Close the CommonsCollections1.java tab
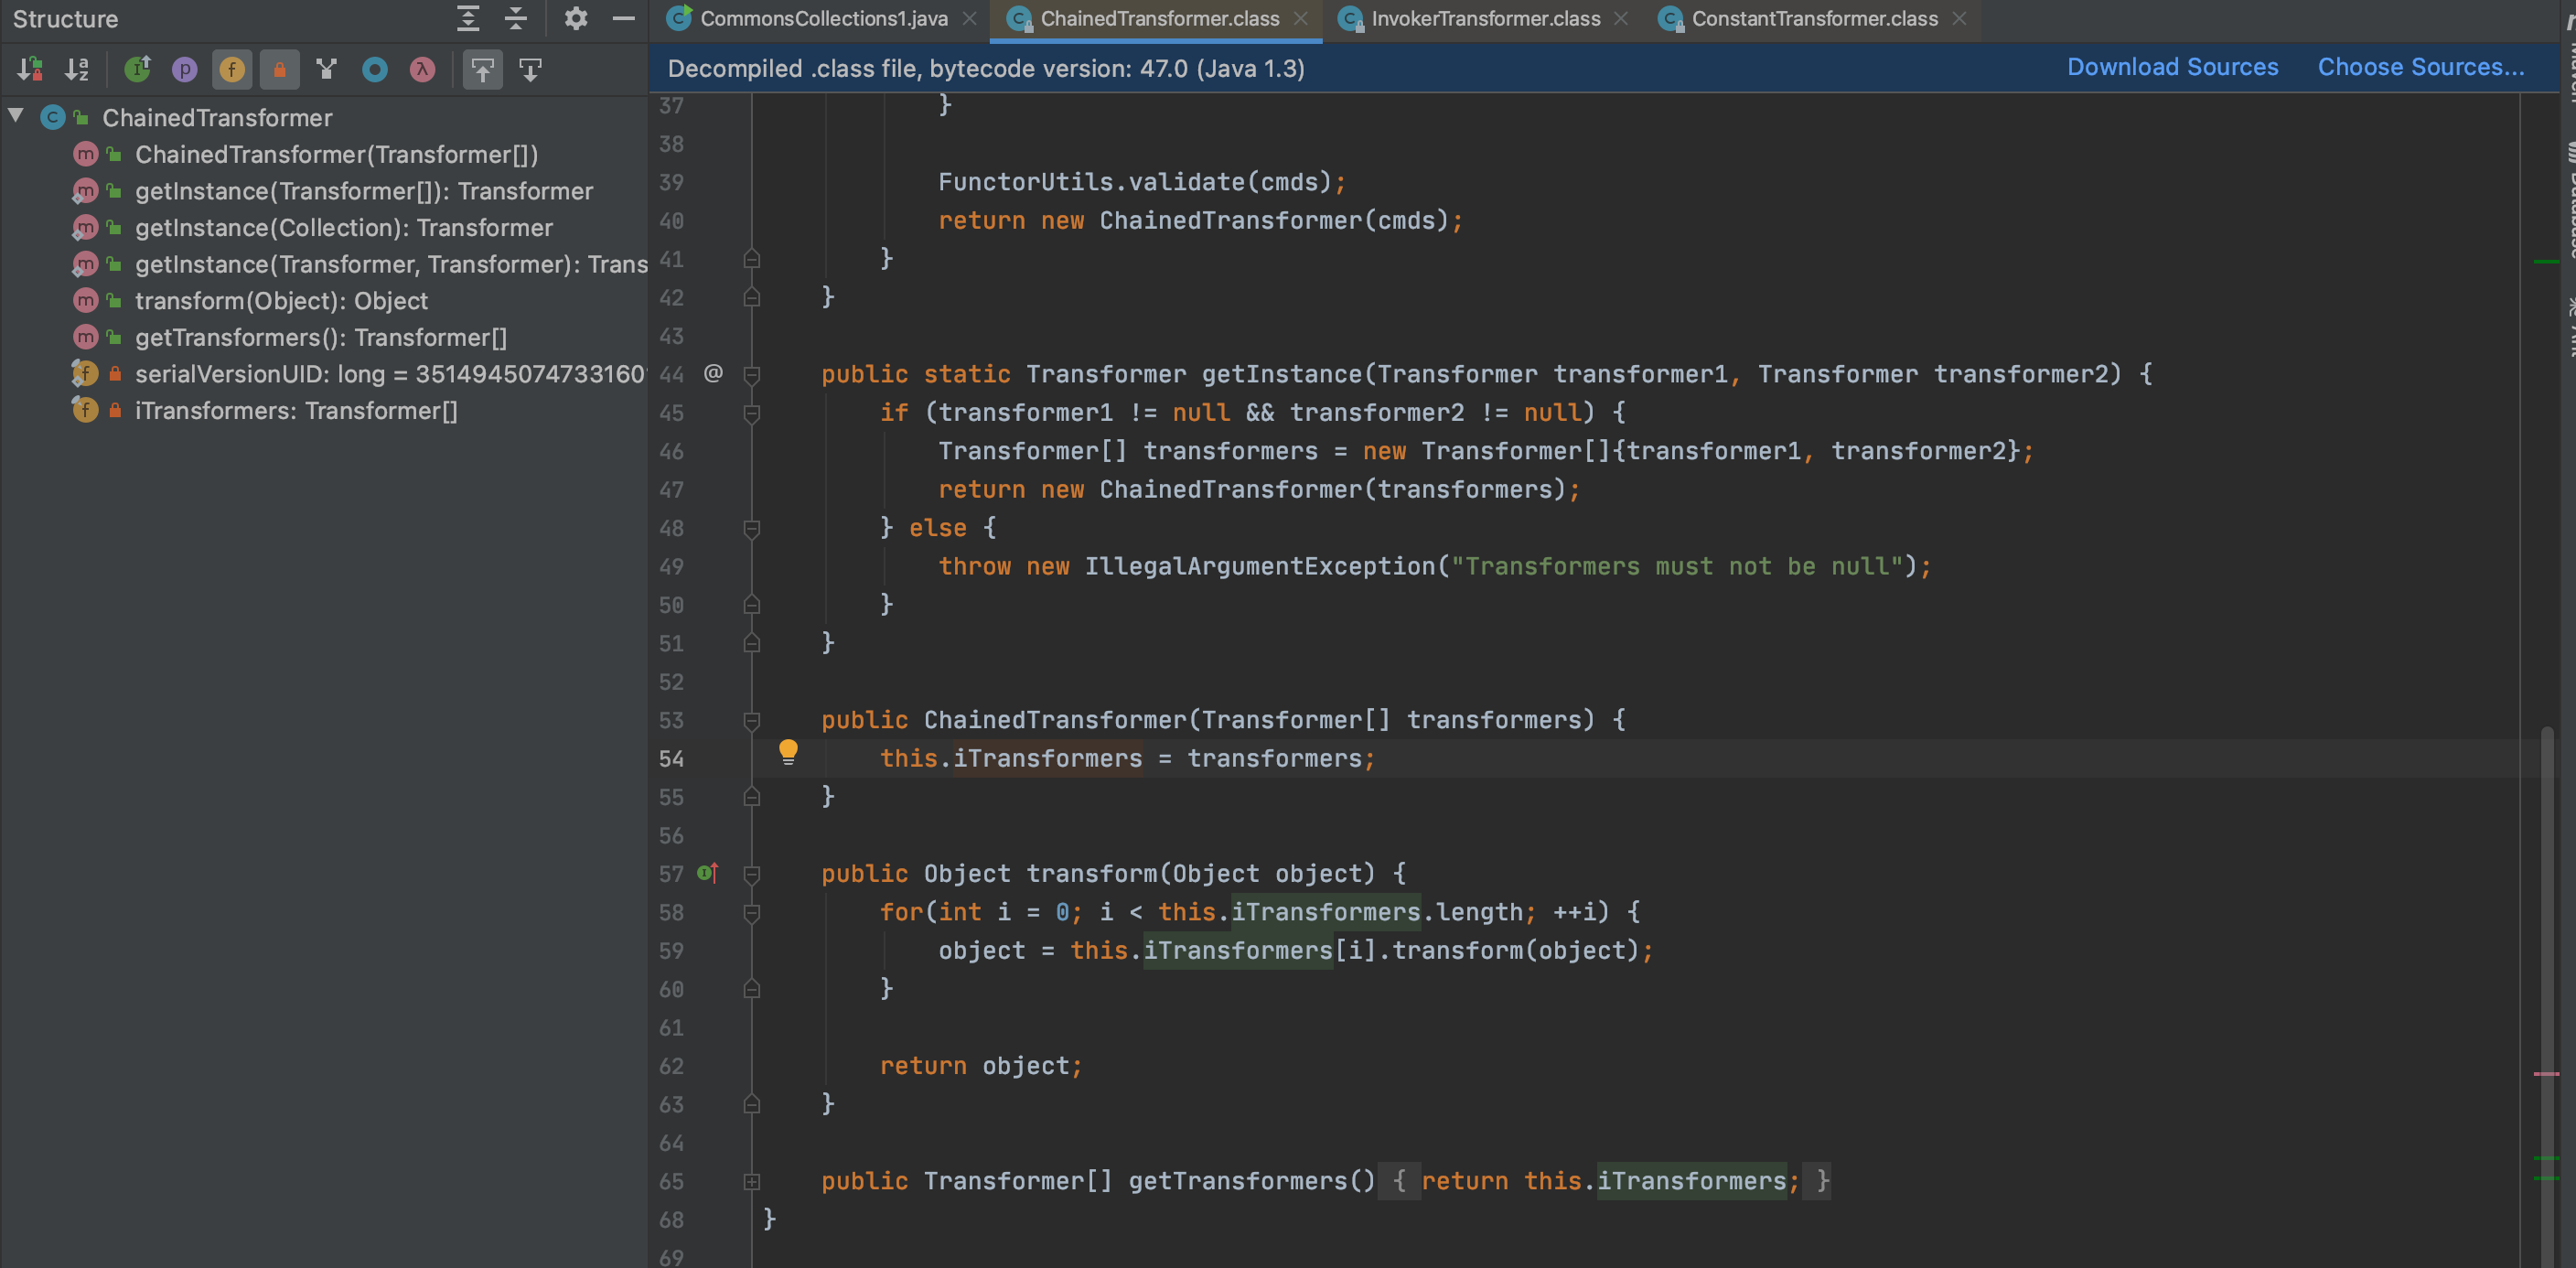The width and height of the screenshot is (2576, 1268). (969, 19)
